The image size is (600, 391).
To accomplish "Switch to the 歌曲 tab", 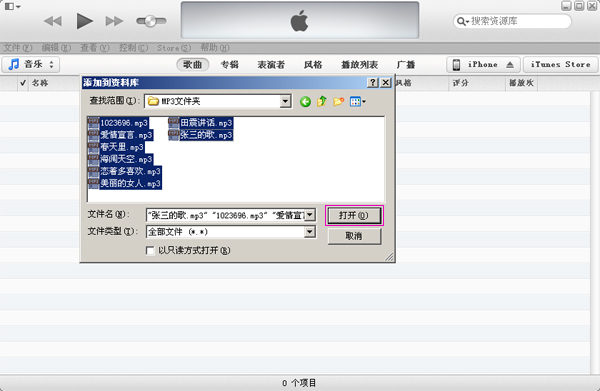I will (x=192, y=65).
